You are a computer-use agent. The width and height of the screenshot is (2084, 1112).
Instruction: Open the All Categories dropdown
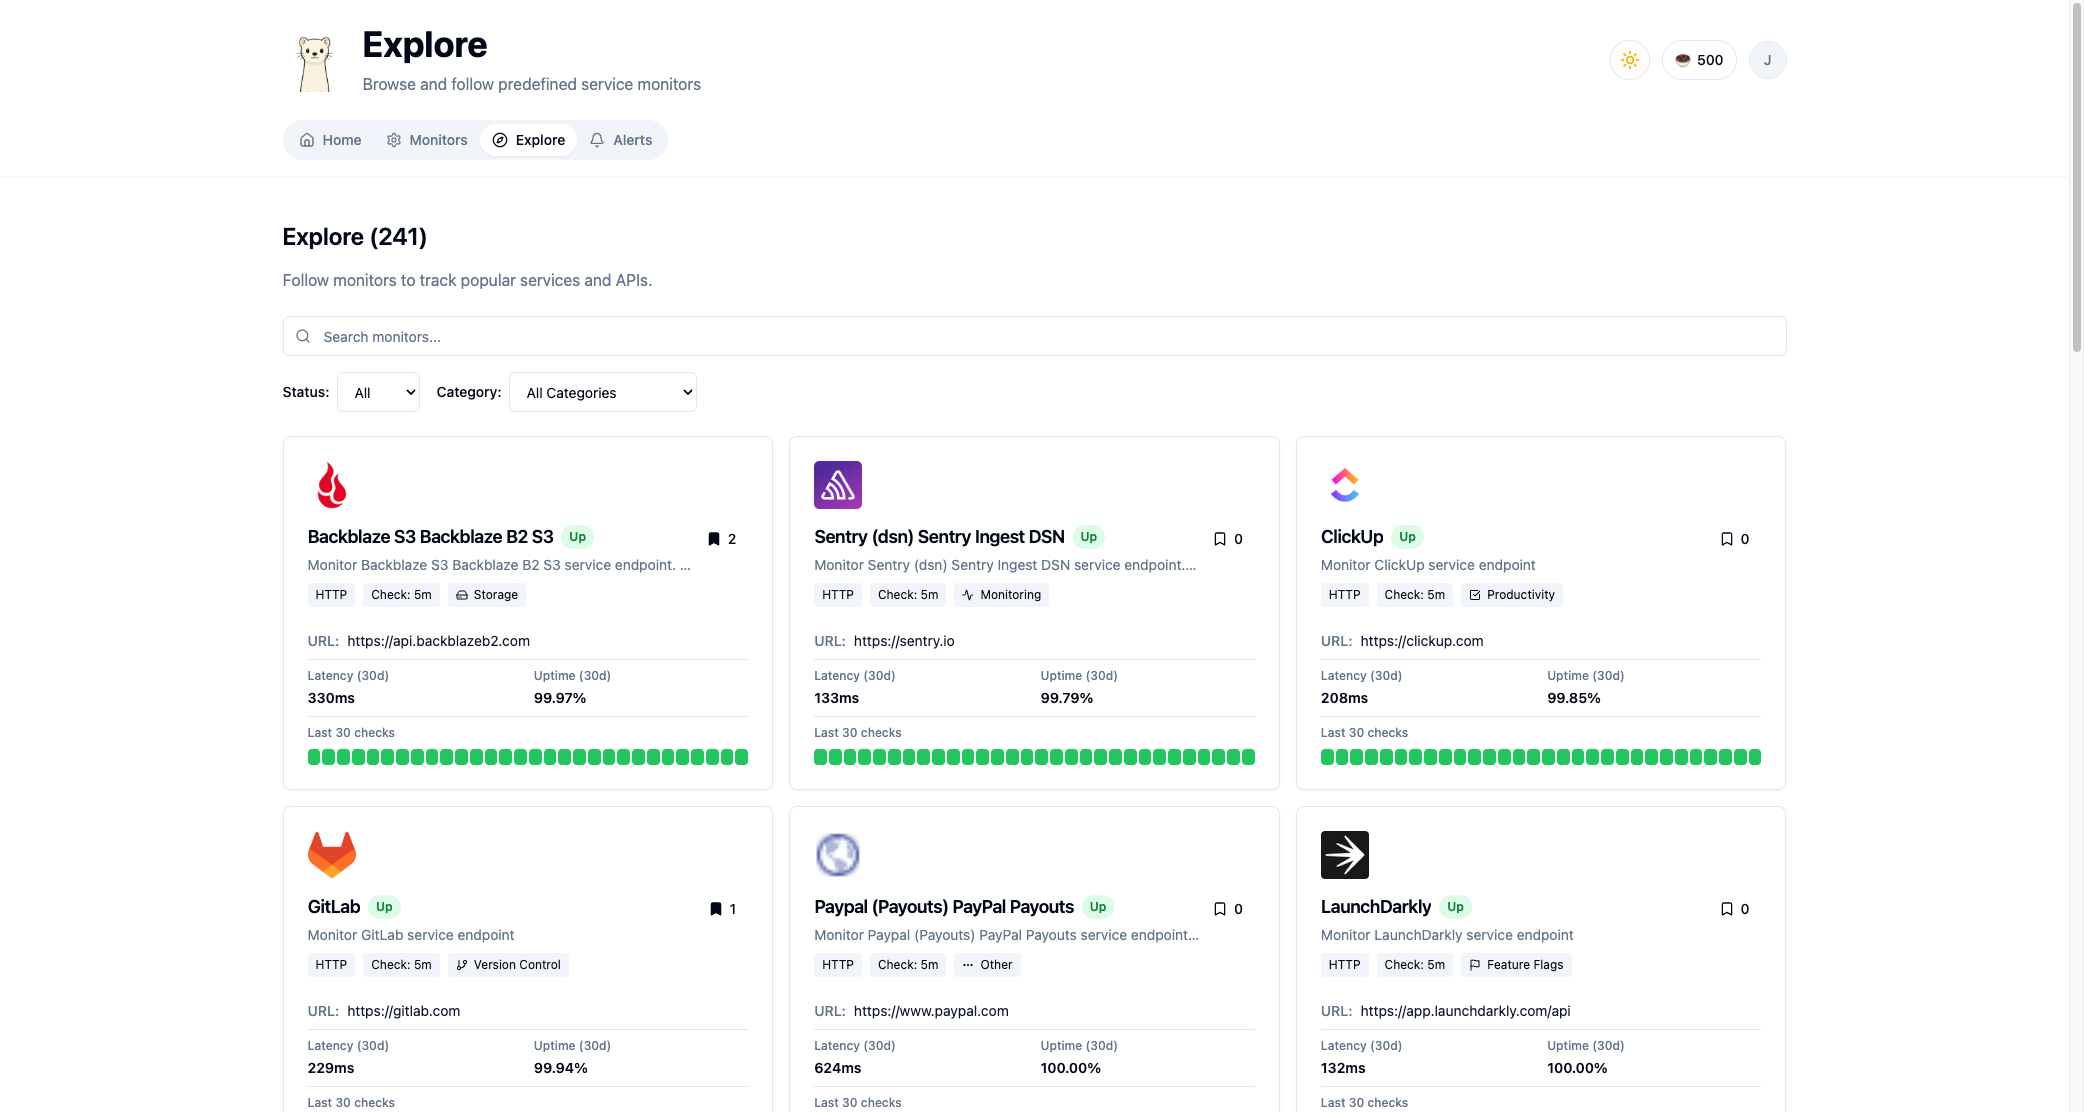tap(602, 392)
